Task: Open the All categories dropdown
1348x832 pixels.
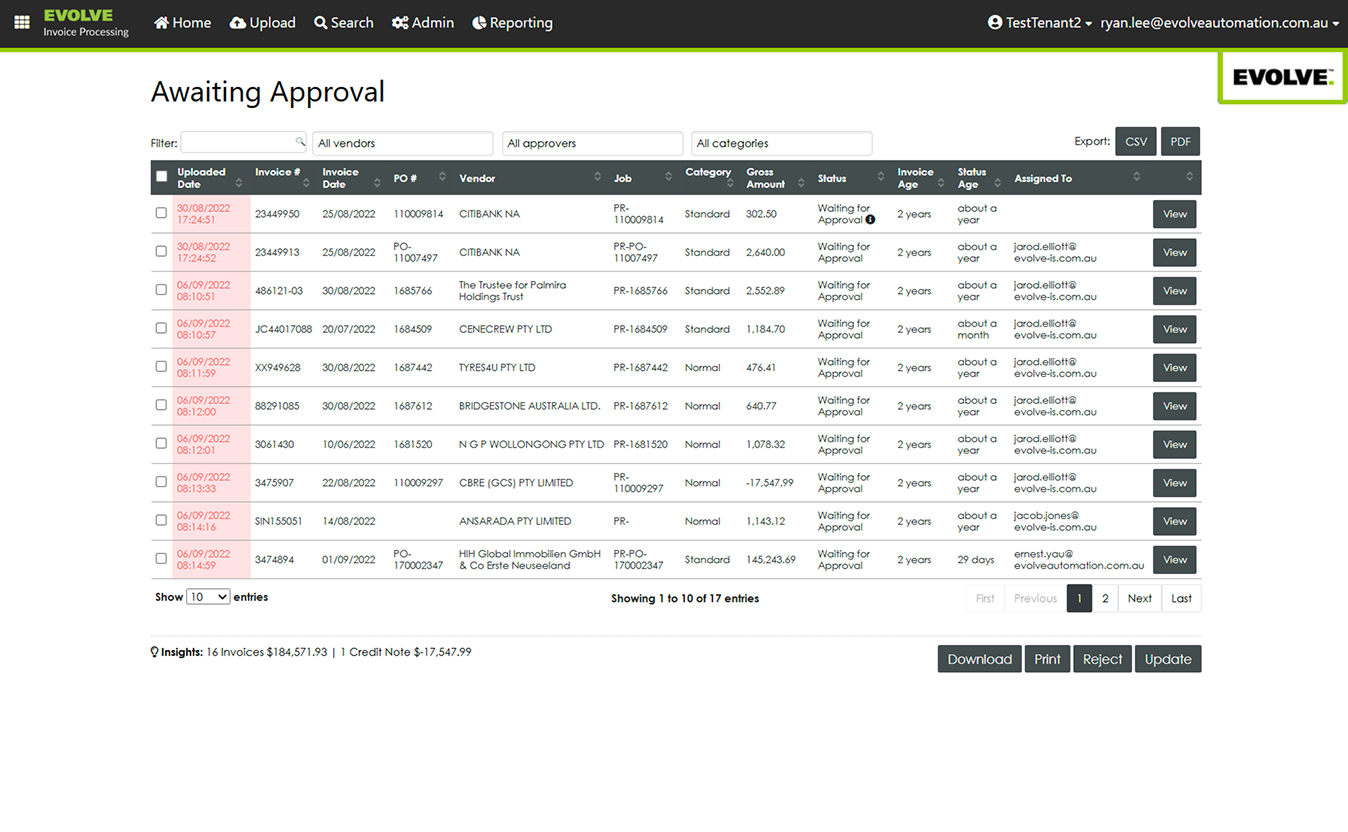Action: [x=782, y=143]
